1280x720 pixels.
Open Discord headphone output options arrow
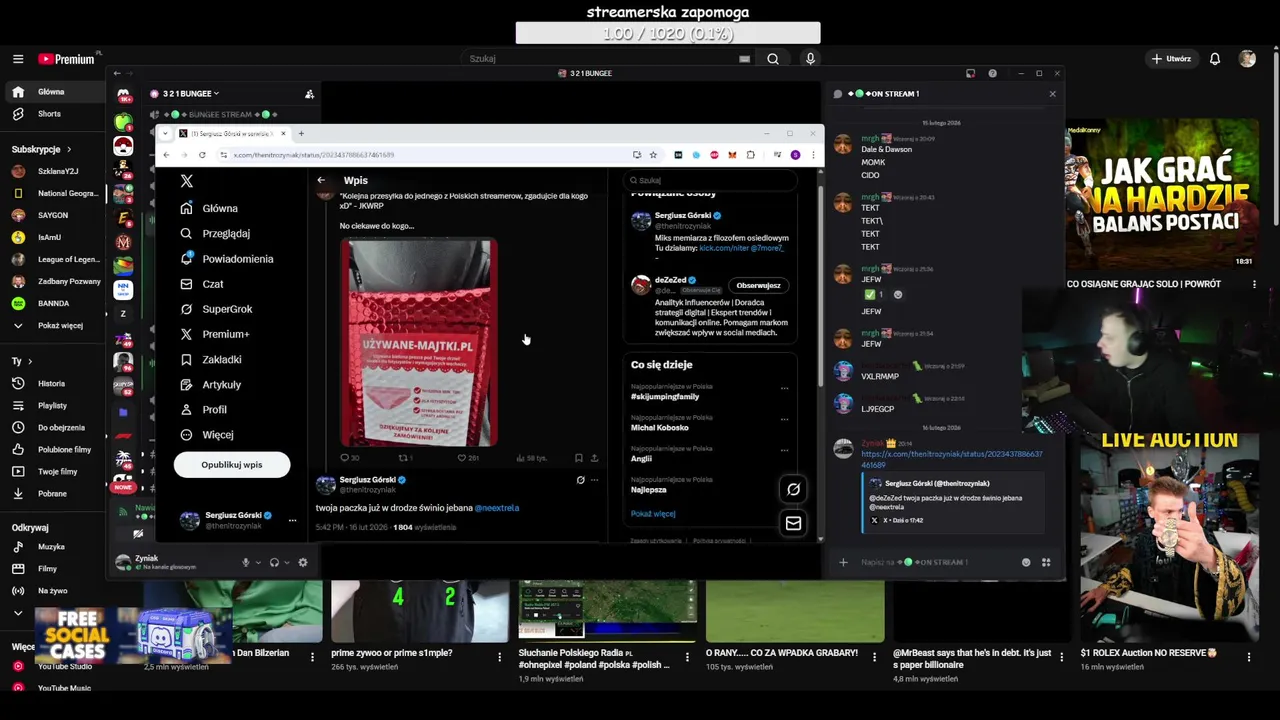click(x=287, y=562)
